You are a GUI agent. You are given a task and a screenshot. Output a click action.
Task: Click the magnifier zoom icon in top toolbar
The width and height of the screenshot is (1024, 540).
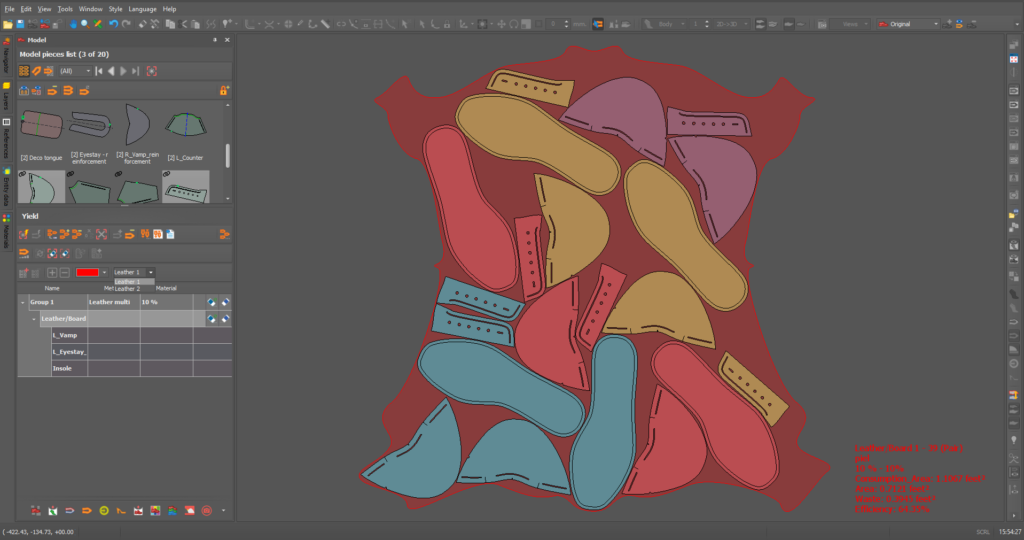click(x=84, y=23)
